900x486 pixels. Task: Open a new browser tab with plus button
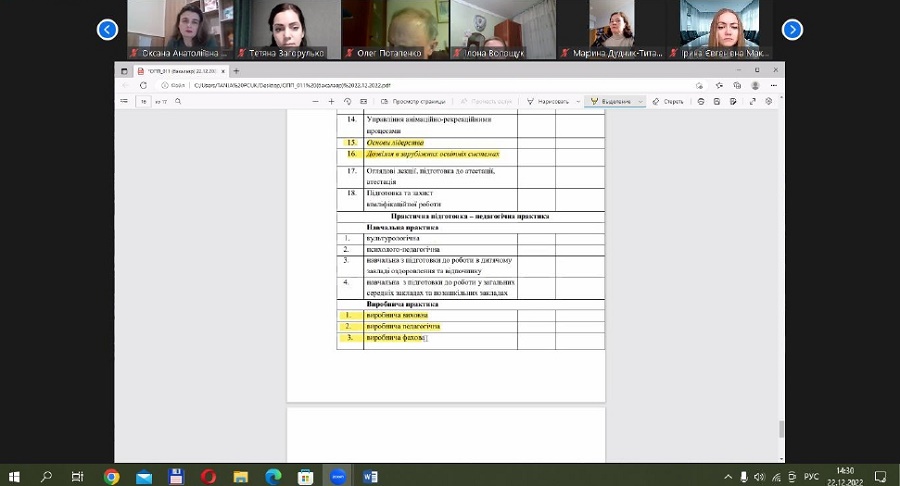(x=236, y=72)
